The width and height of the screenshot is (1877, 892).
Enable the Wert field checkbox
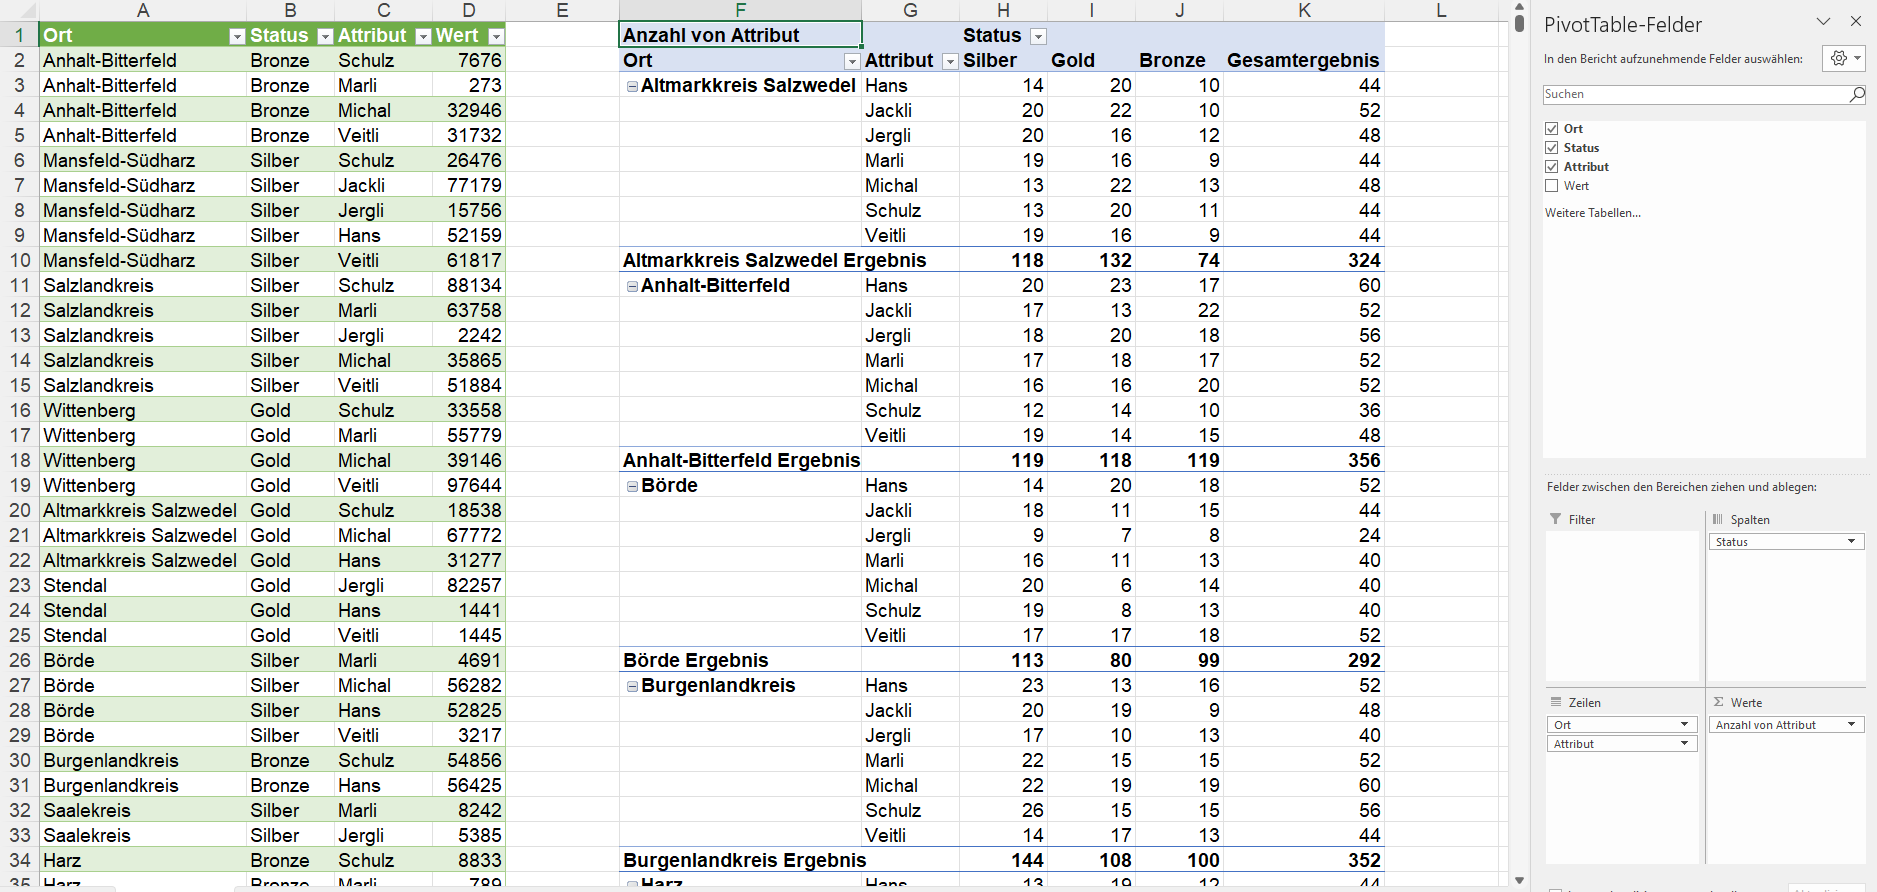pos(1552,186)
